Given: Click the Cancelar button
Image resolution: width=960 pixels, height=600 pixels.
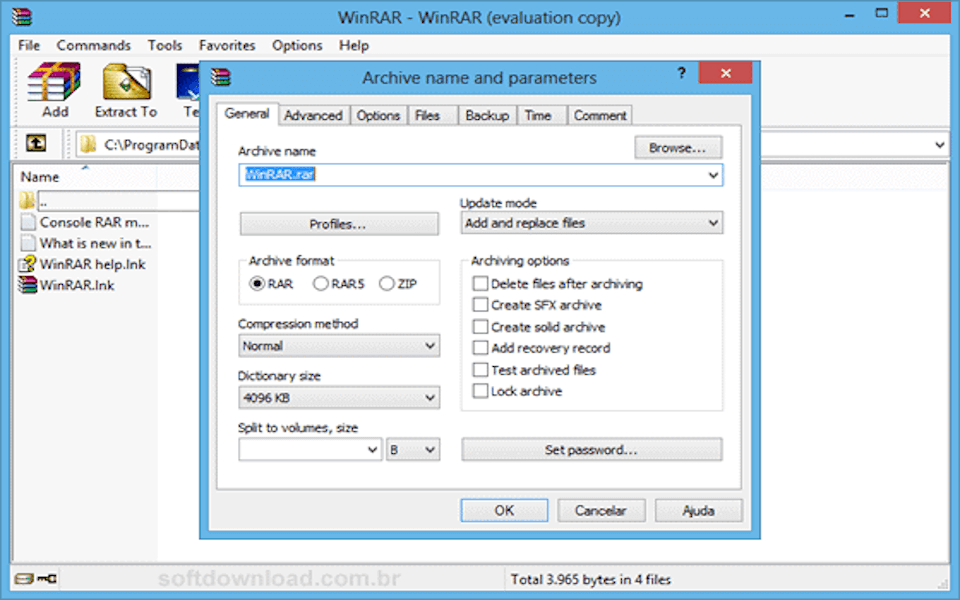Looking at the screenshot, I should [601, 511].
